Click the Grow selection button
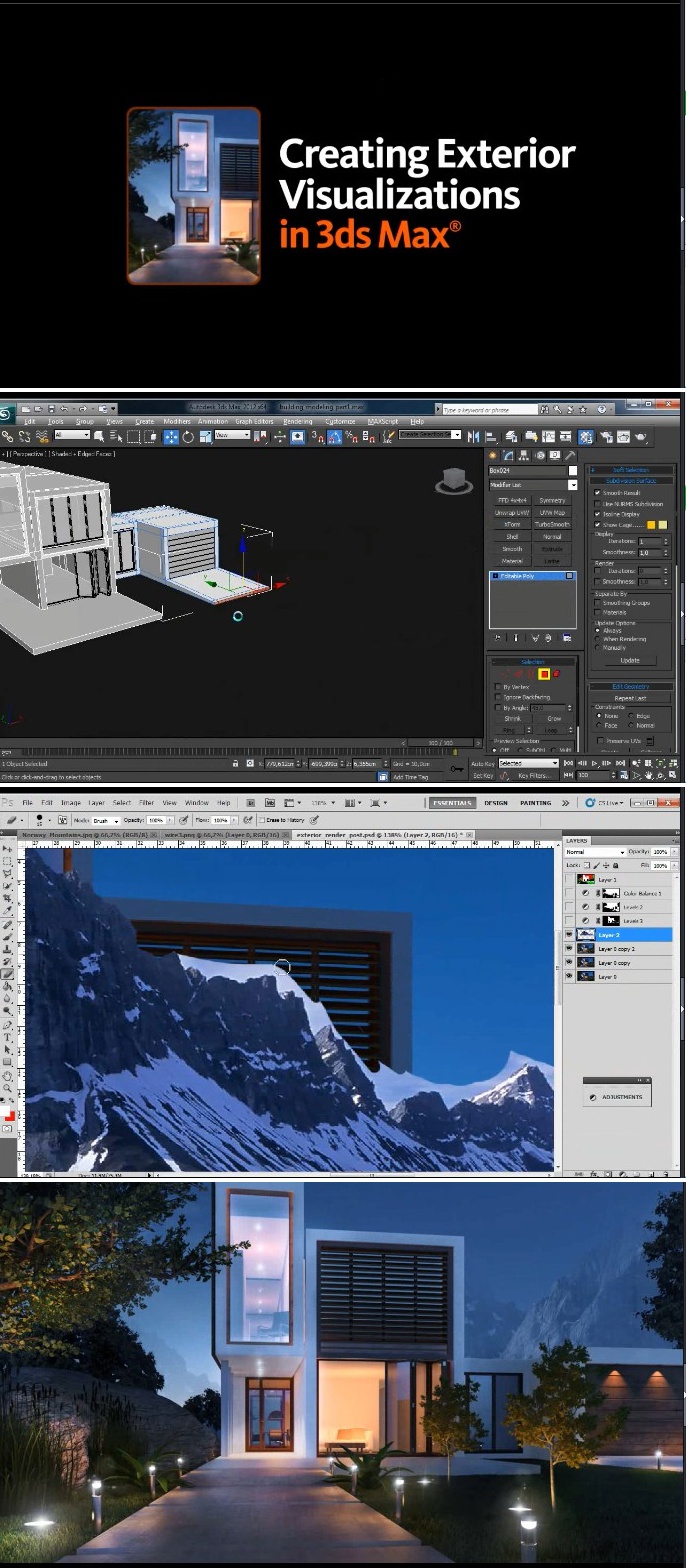 click(x=553, y=718)
